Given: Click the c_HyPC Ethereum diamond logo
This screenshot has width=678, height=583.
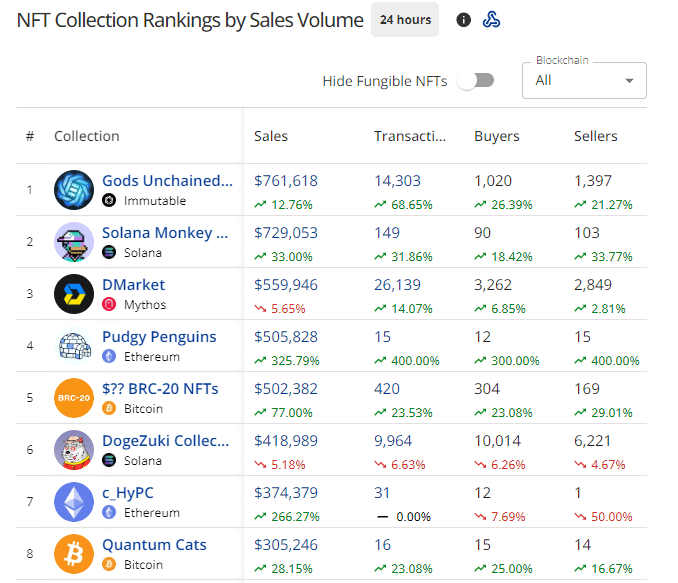Looking at the screenshot, I should coord(74,502).
